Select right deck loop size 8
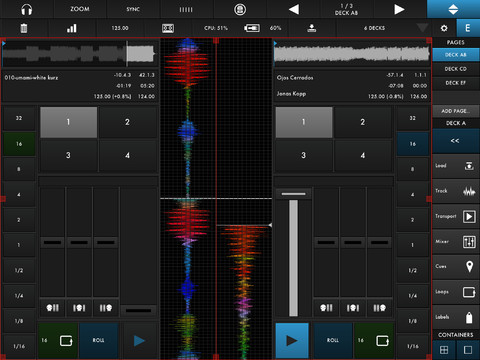The height and width of the screenshot is (360, 480). click(x=413, y=169)
